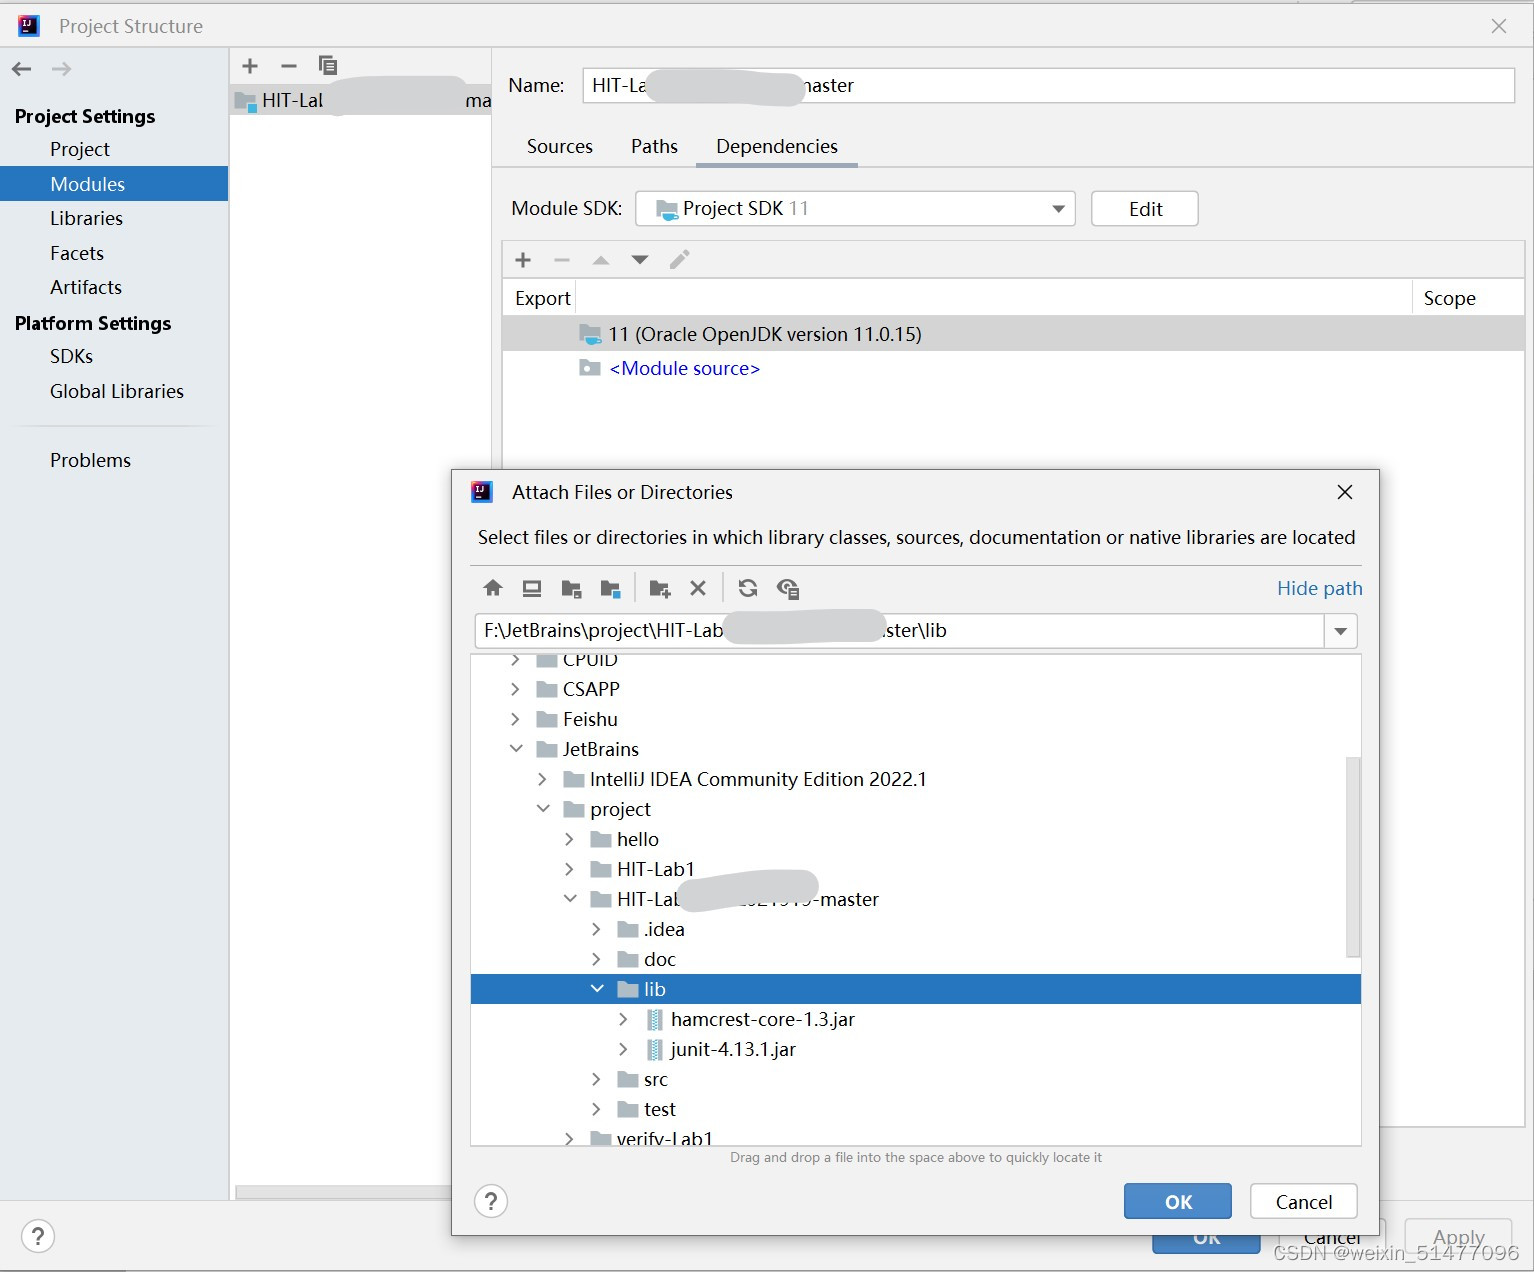The image size is (1534, 1272).
Task: Select junit-4.13.1.jar file
Action: point(733,1049)
